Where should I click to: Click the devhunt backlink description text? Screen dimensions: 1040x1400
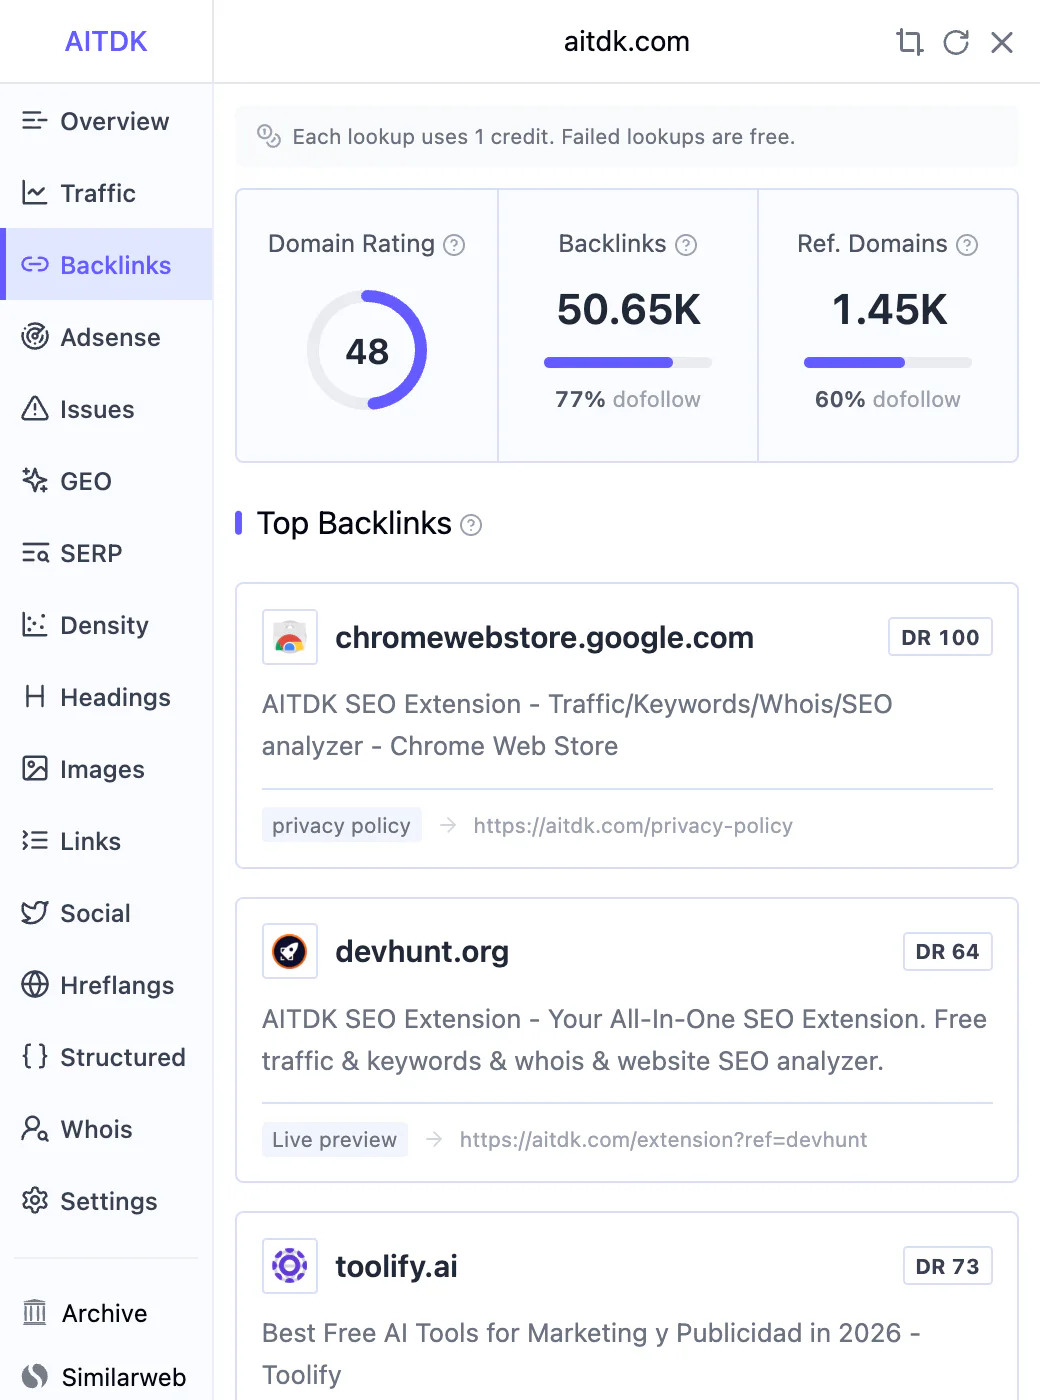coord(624,1040)
